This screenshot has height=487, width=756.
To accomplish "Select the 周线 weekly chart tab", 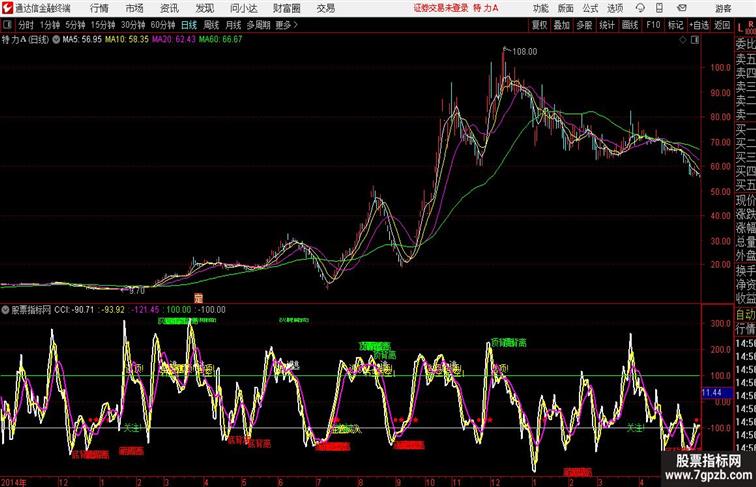I will tap(211, 25).
